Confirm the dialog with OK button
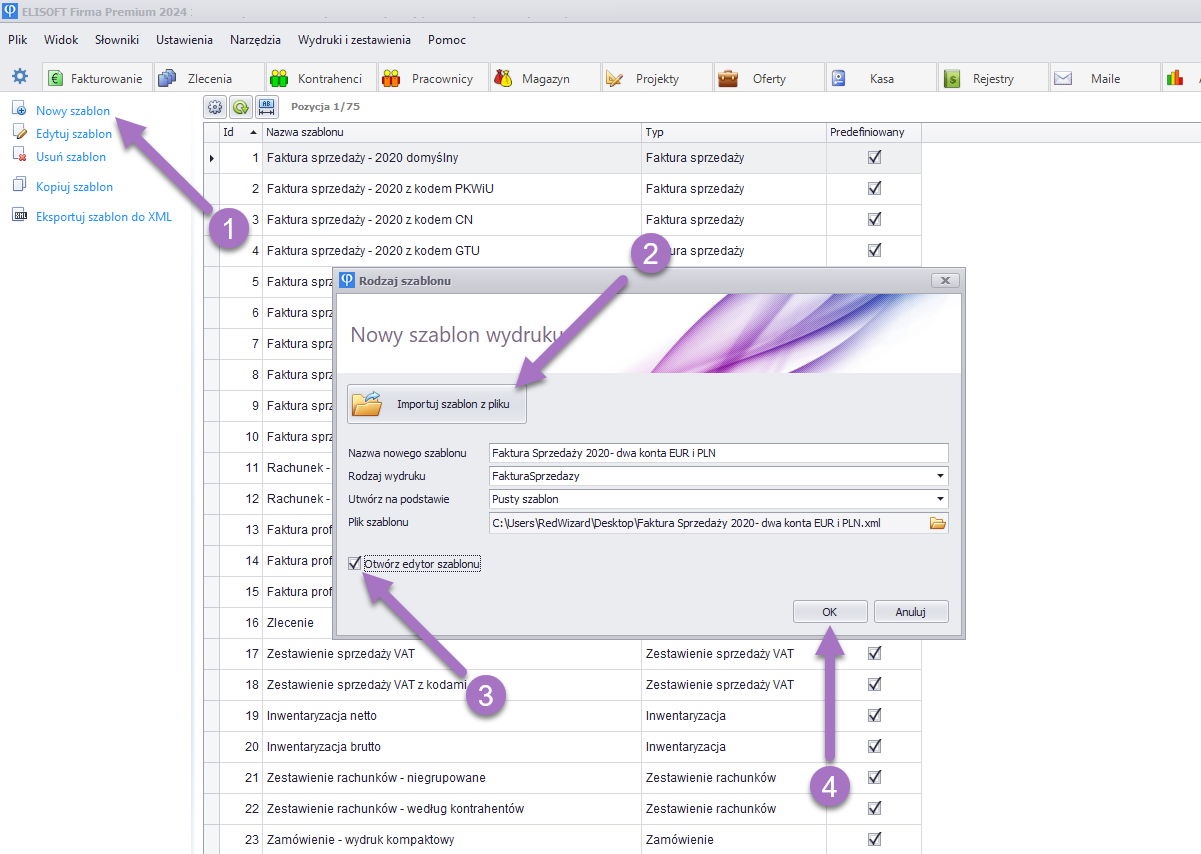 pos(830,612)
